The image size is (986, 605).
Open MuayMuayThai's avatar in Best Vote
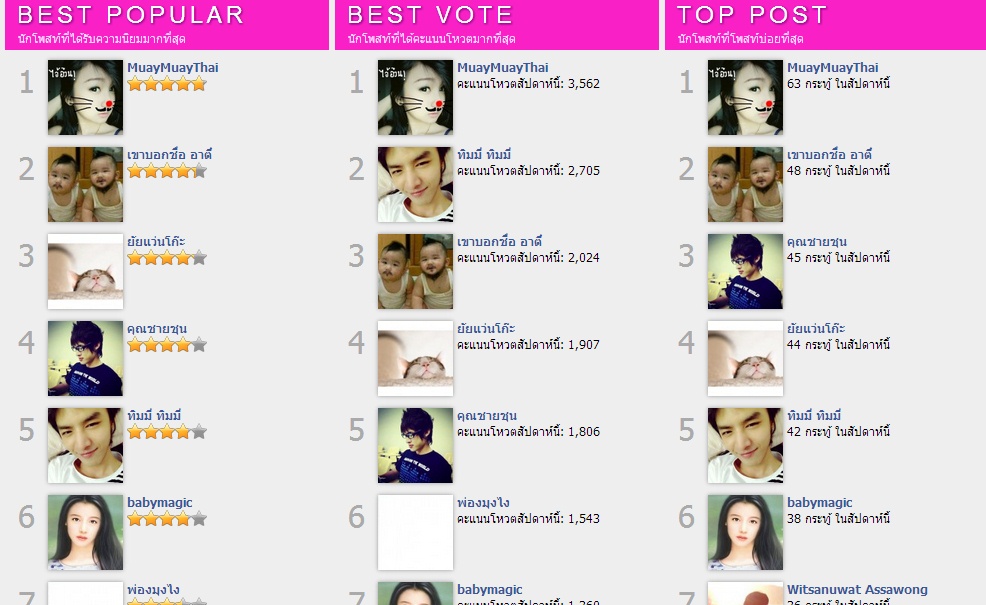pyautogui.click(x=415, y=97)
